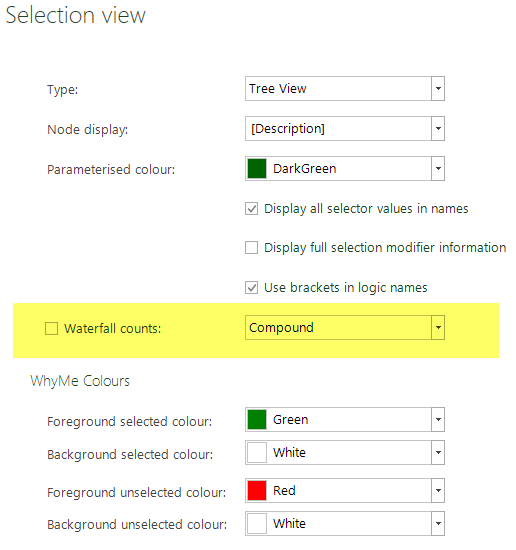Click the white Background unselected colour swatch
The width and height of the screenshot is (516, 550).
coord(257,523)
